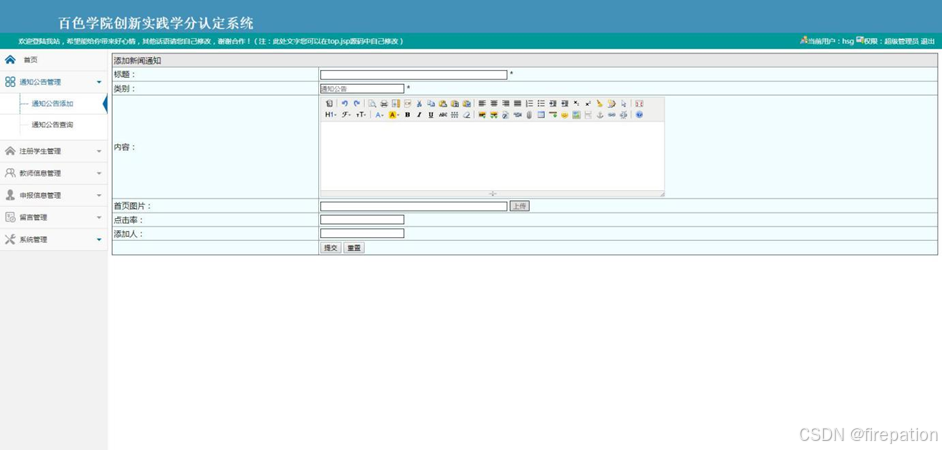Apply superscript formatting

point(588,103)
